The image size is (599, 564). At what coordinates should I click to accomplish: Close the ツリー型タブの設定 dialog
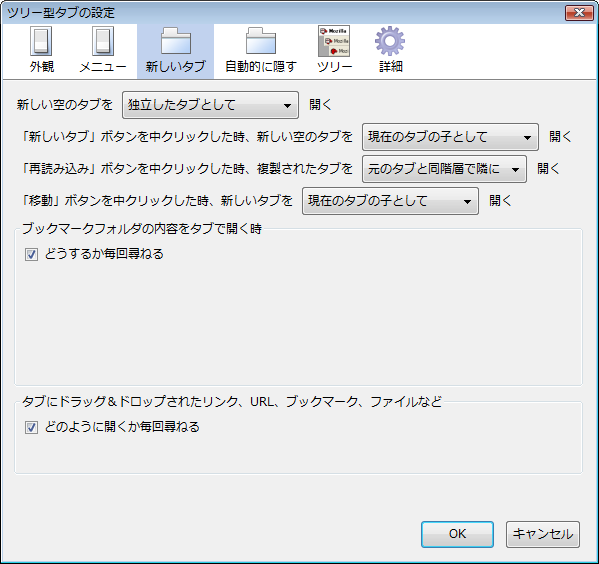[579, 13]
